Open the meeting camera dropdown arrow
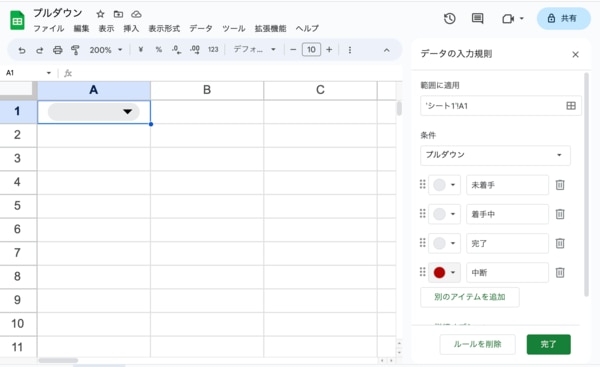Screen dimensions: 600x367 [x=521, y=18]
